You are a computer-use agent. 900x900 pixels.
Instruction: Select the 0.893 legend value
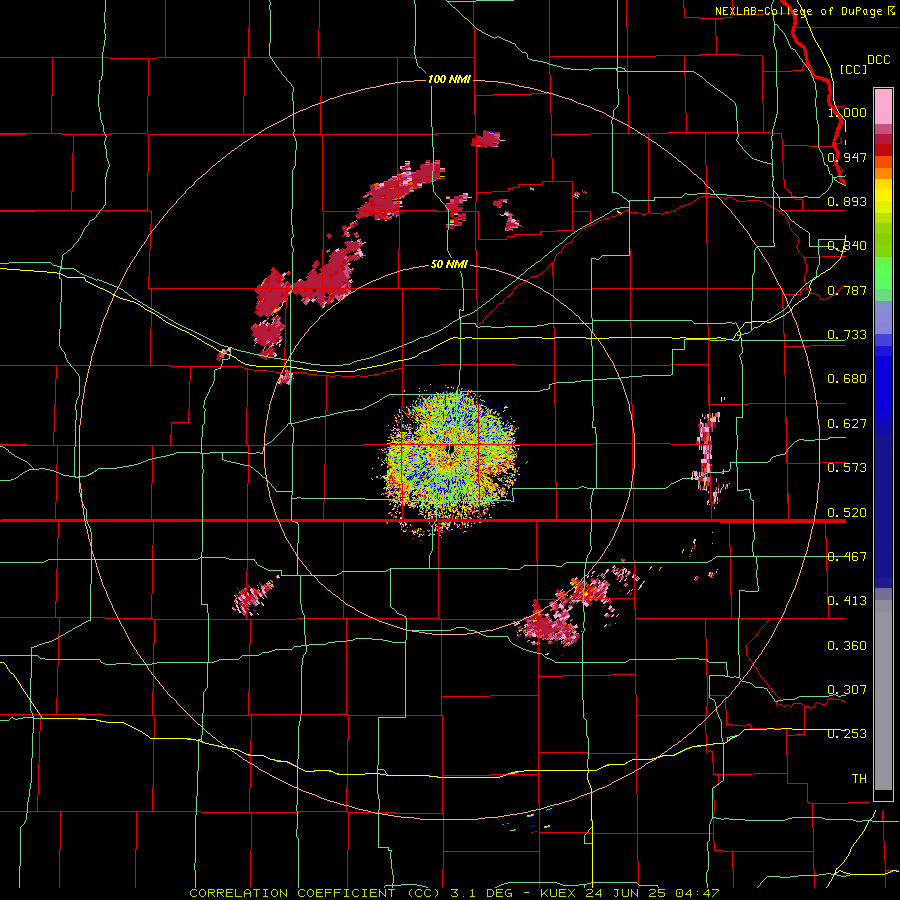[847, 201]
